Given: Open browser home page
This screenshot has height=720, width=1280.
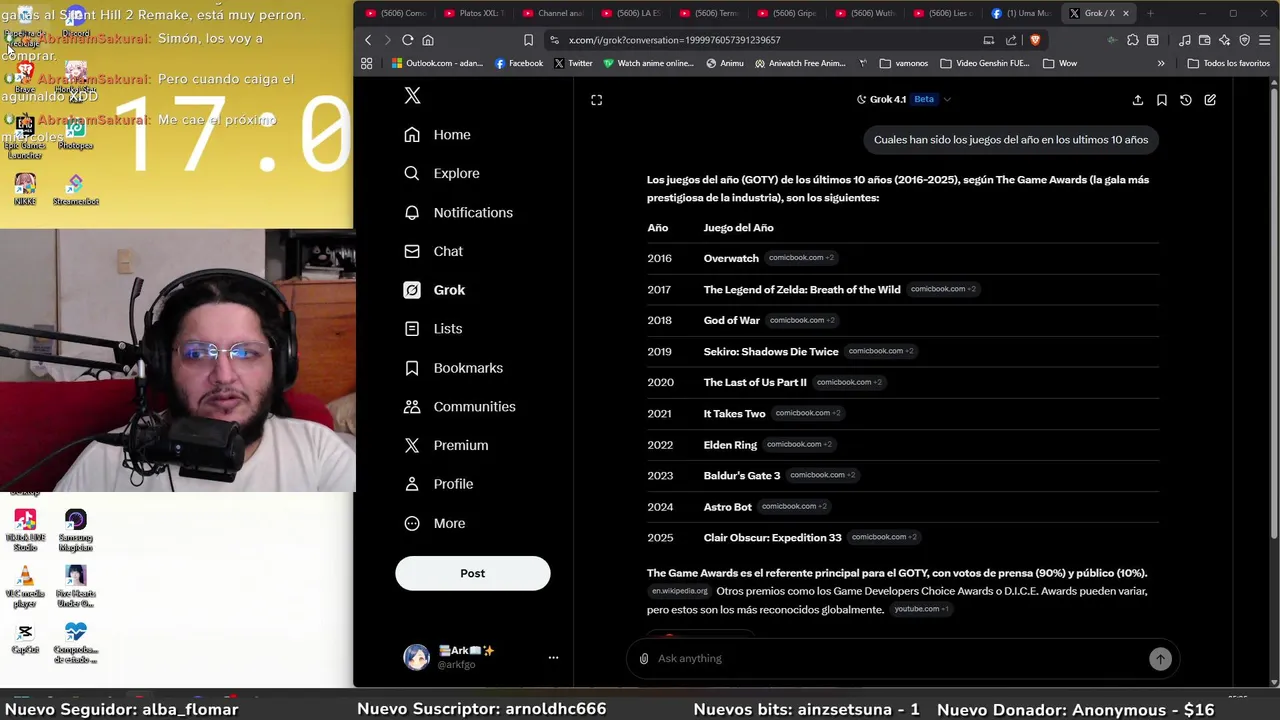Looking at the screenshot, I should [428, 40].
